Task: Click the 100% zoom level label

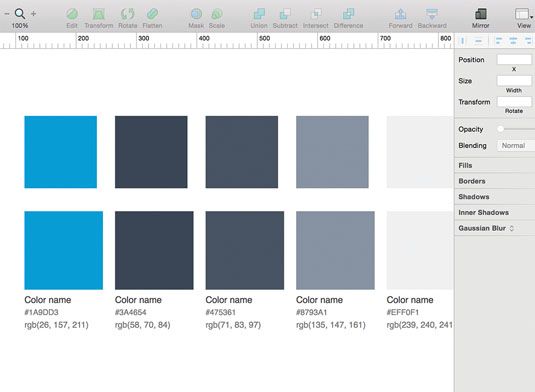Action: click(x=20, y=26)
